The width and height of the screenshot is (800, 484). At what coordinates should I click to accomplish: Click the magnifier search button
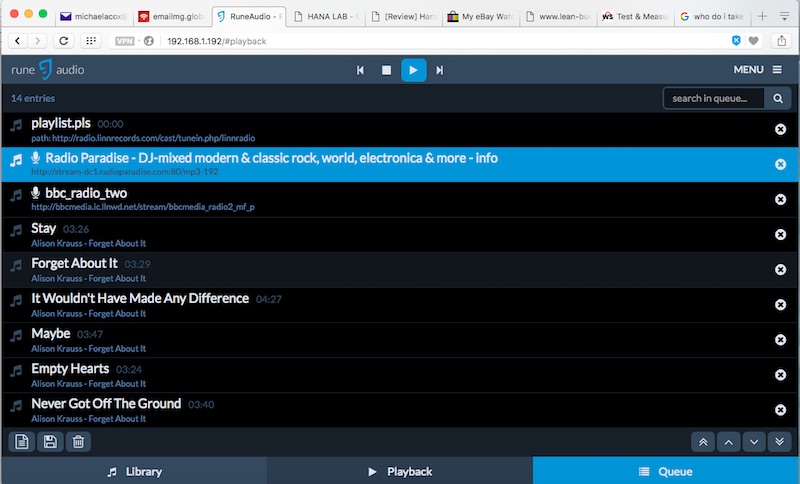tap(778, 98)
